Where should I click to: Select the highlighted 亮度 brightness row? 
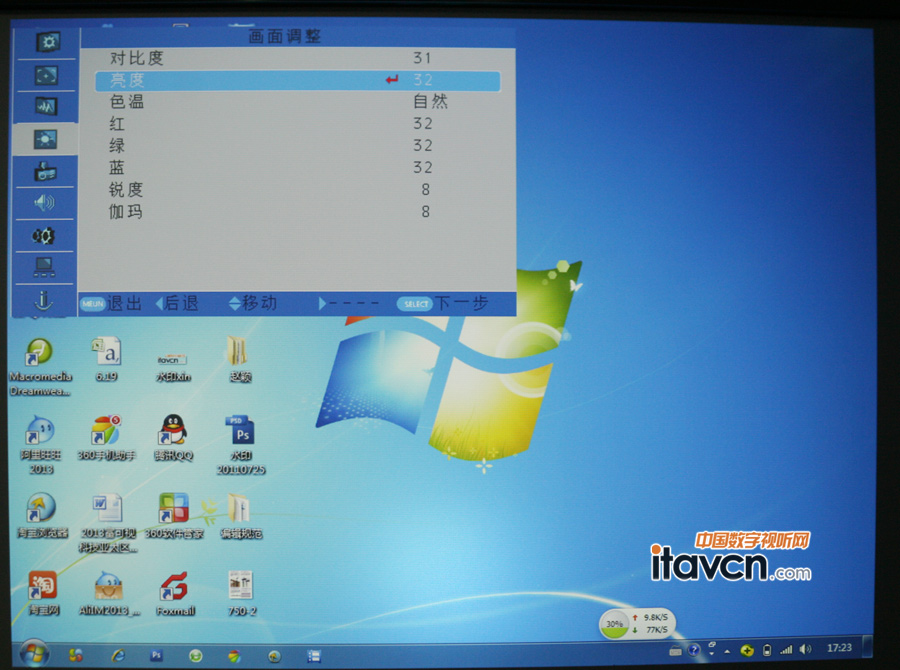297,80
